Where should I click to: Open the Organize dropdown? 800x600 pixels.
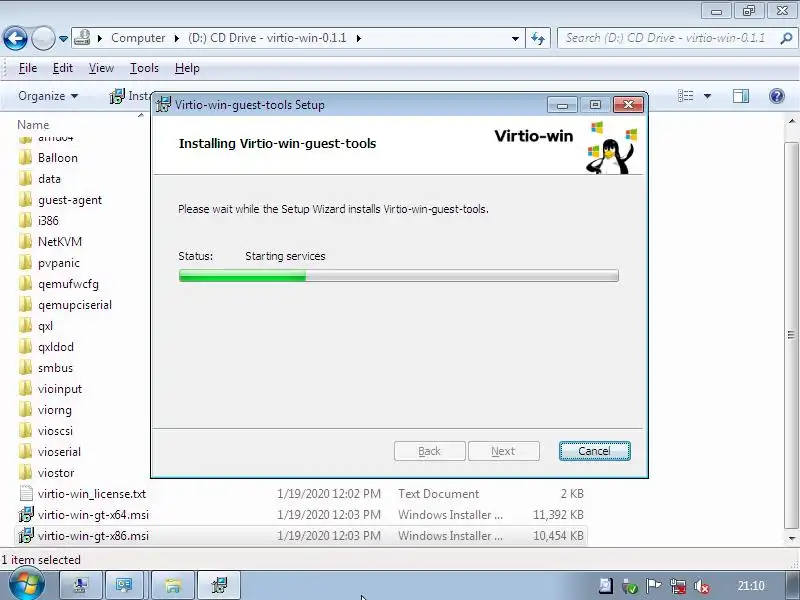tap(48, 96)
